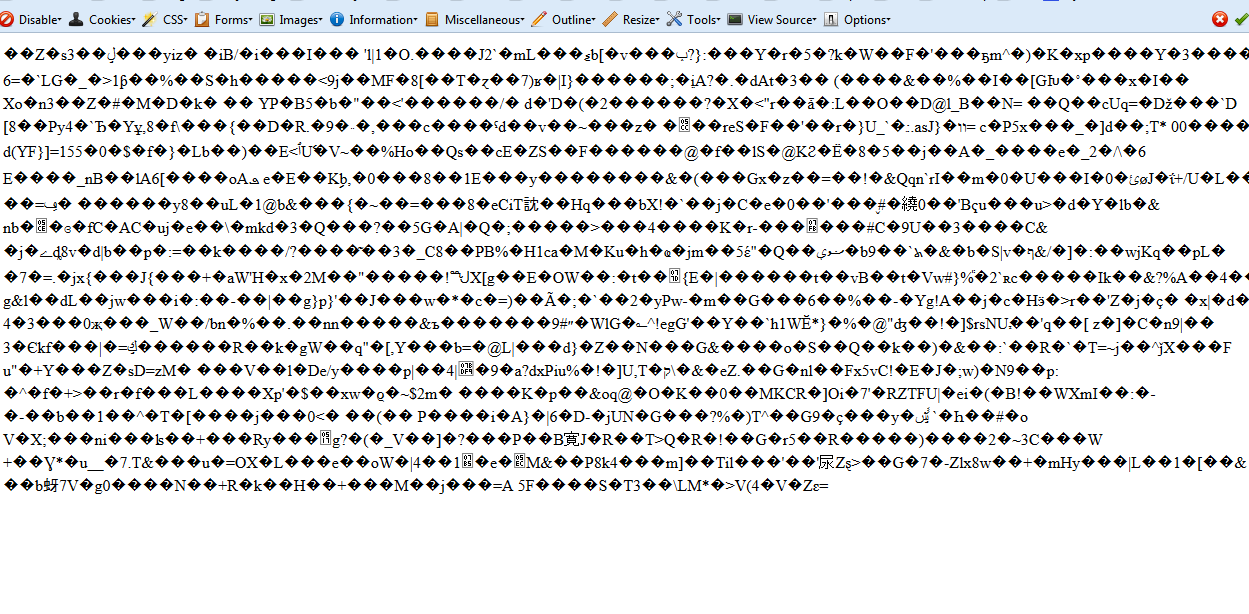
Task: Open the Information menu
Action: coord(374,19)
